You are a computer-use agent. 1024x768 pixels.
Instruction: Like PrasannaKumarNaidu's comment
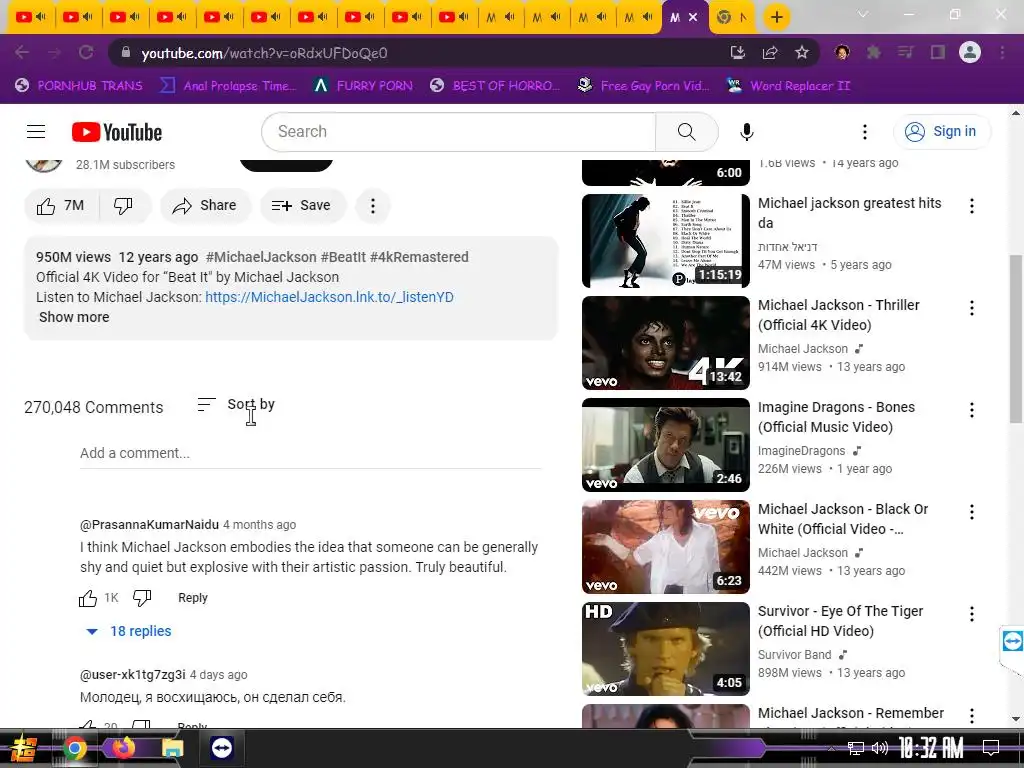tap(88, 598)
